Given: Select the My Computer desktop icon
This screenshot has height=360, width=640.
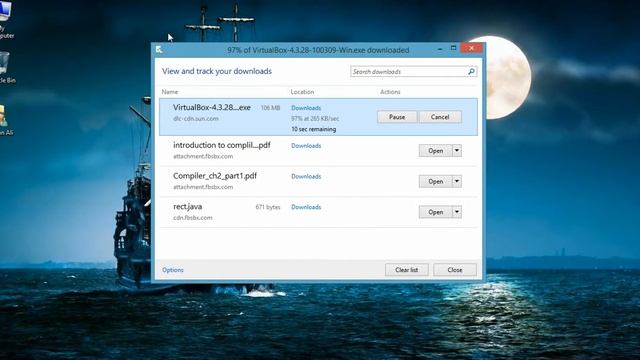Looking at the screenshot, I should click(x=6, y=20).
